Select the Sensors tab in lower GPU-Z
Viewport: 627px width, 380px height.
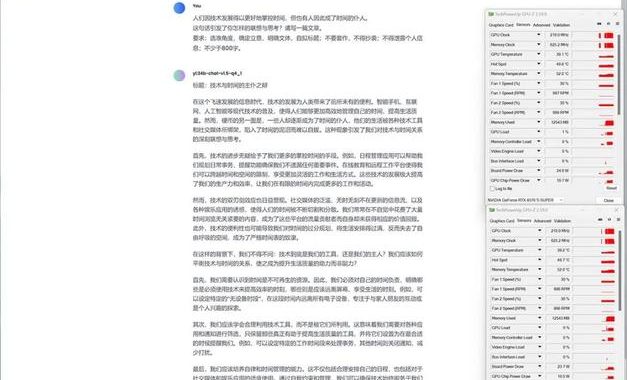[x=524, y=221]
